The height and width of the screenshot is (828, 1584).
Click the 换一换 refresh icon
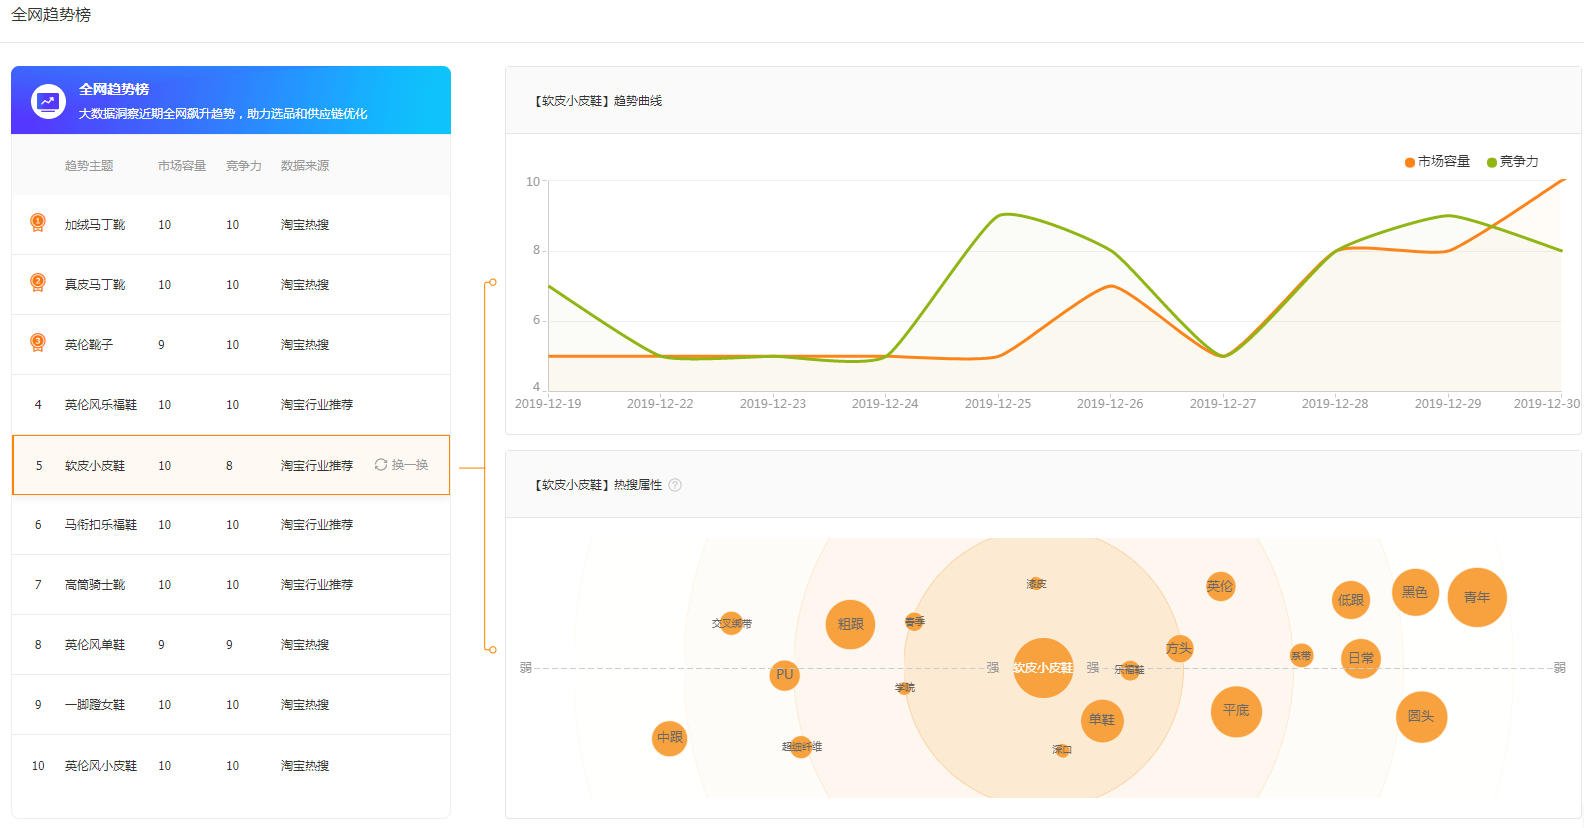381,465
